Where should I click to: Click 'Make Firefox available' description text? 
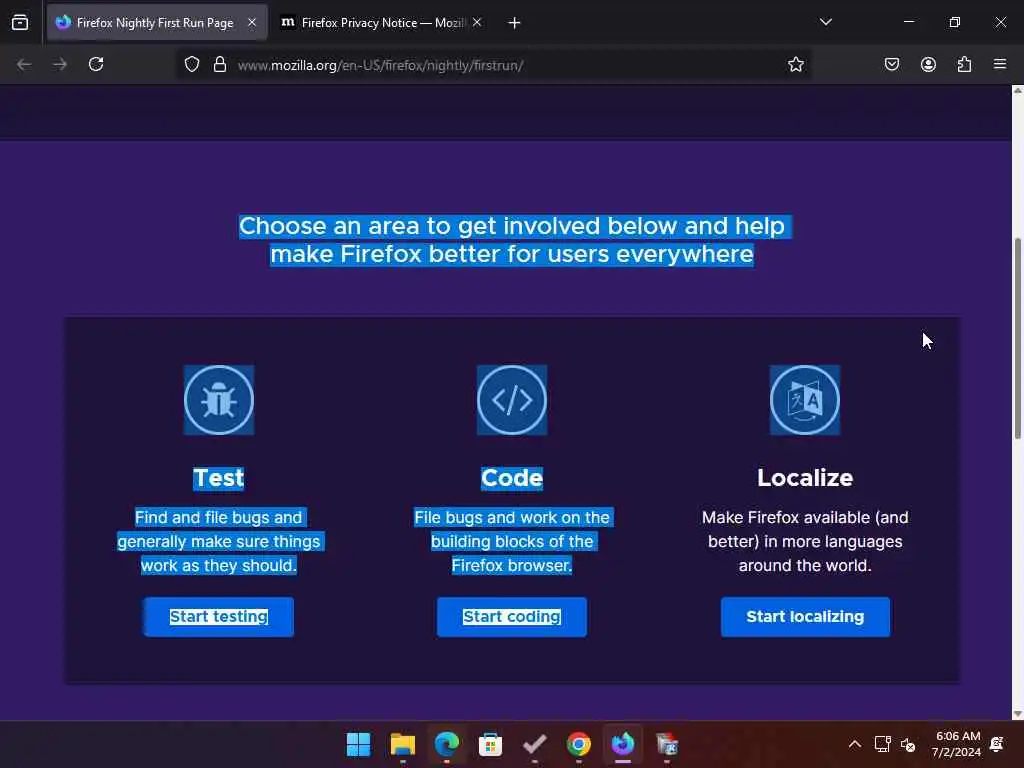pos(805,541)
